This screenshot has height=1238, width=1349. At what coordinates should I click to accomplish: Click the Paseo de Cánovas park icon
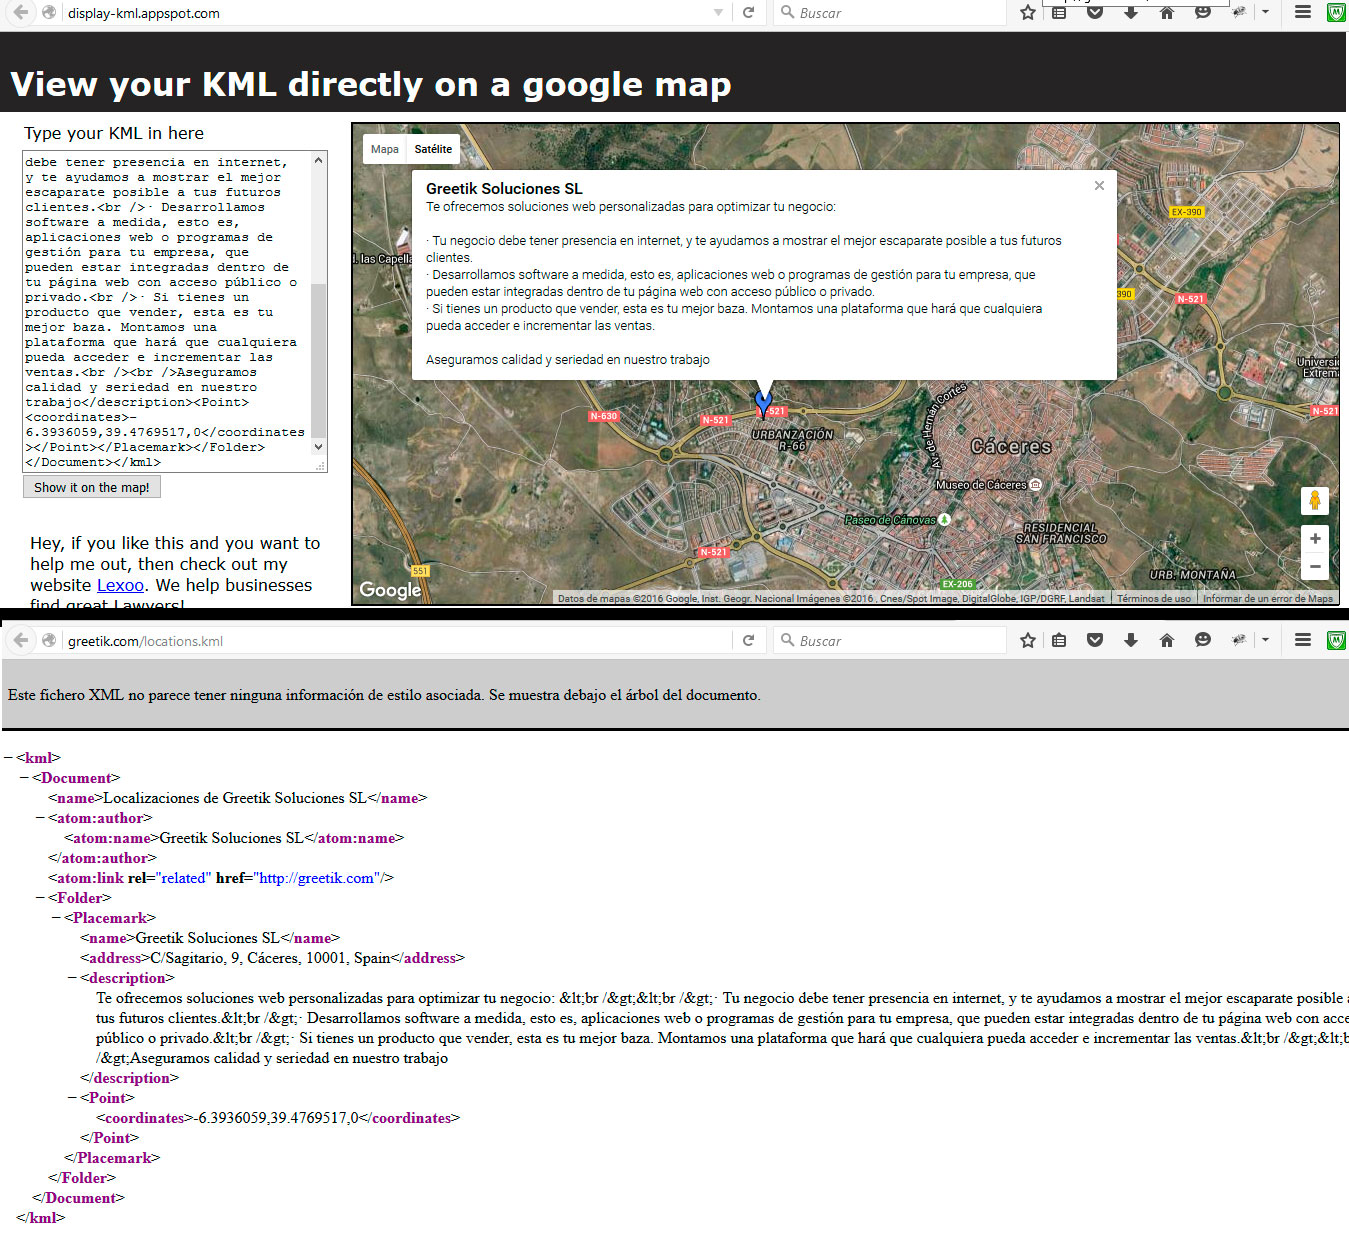(x=945, y=520)
